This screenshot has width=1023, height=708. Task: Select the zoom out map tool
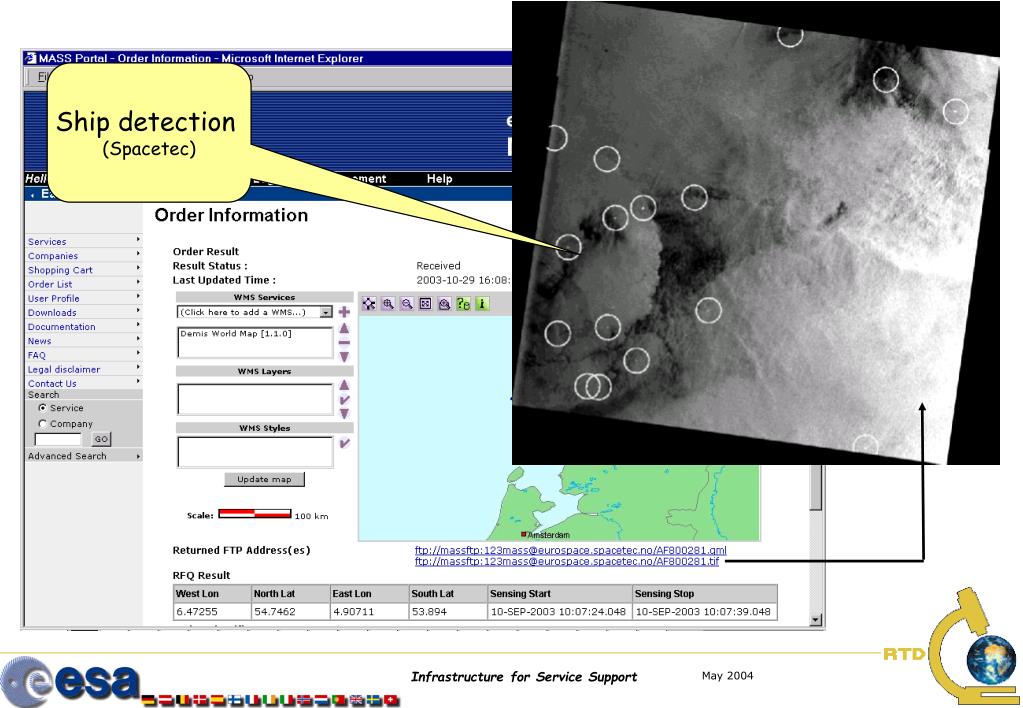tap(407, 303)
